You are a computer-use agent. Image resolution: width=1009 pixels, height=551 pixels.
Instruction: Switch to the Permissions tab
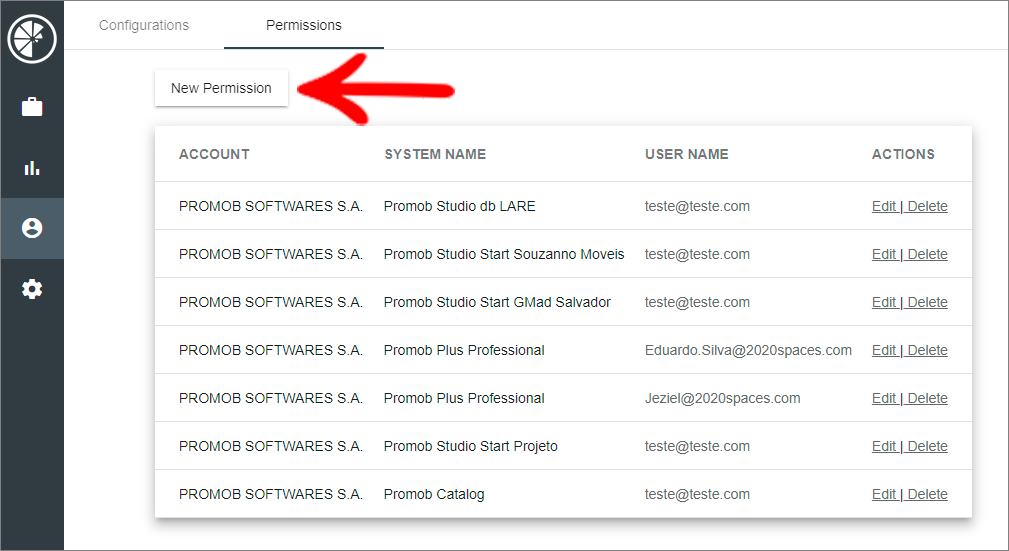[304, 25]
